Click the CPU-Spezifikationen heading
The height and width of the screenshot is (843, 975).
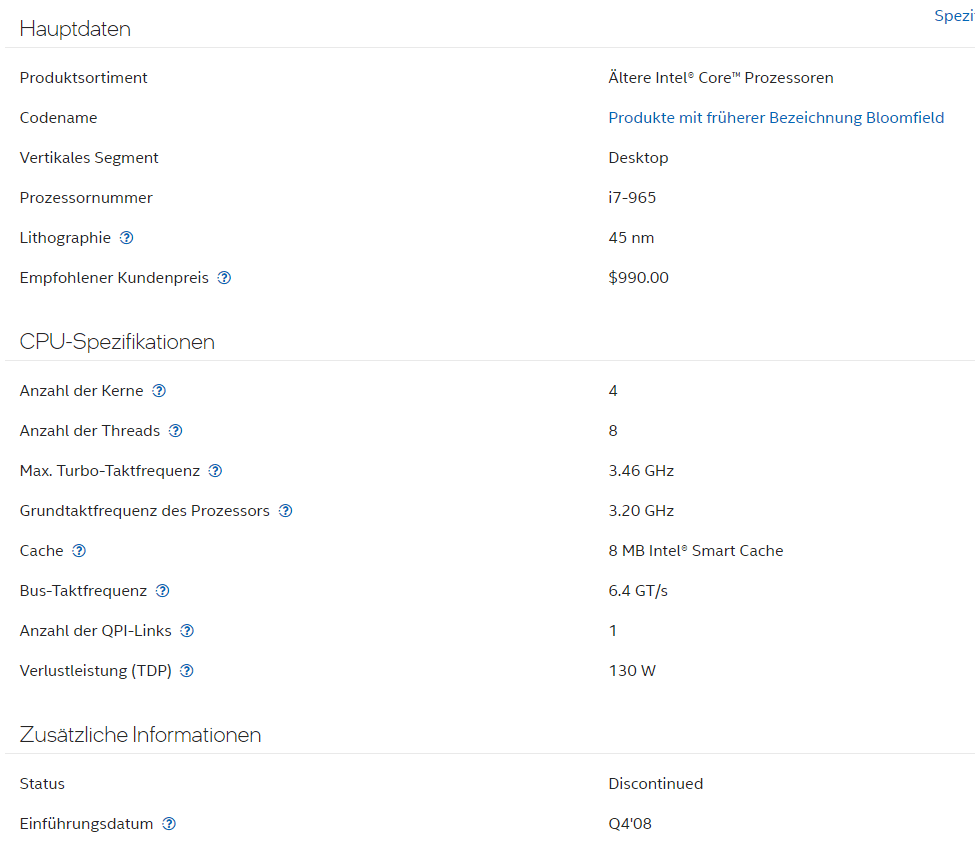(117, 342)
